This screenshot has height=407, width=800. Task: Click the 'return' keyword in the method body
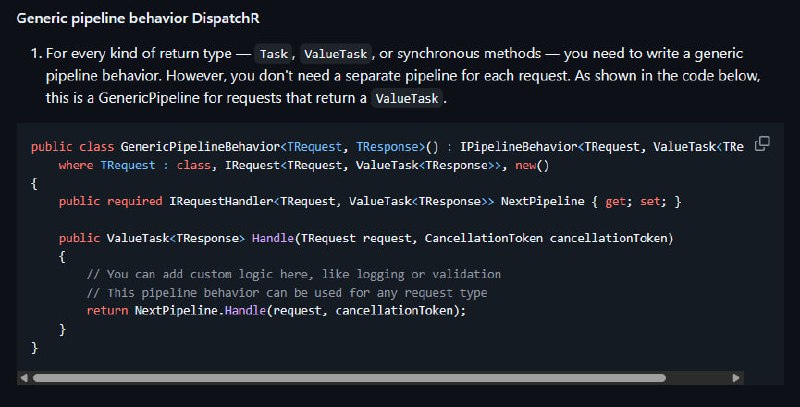107,311
